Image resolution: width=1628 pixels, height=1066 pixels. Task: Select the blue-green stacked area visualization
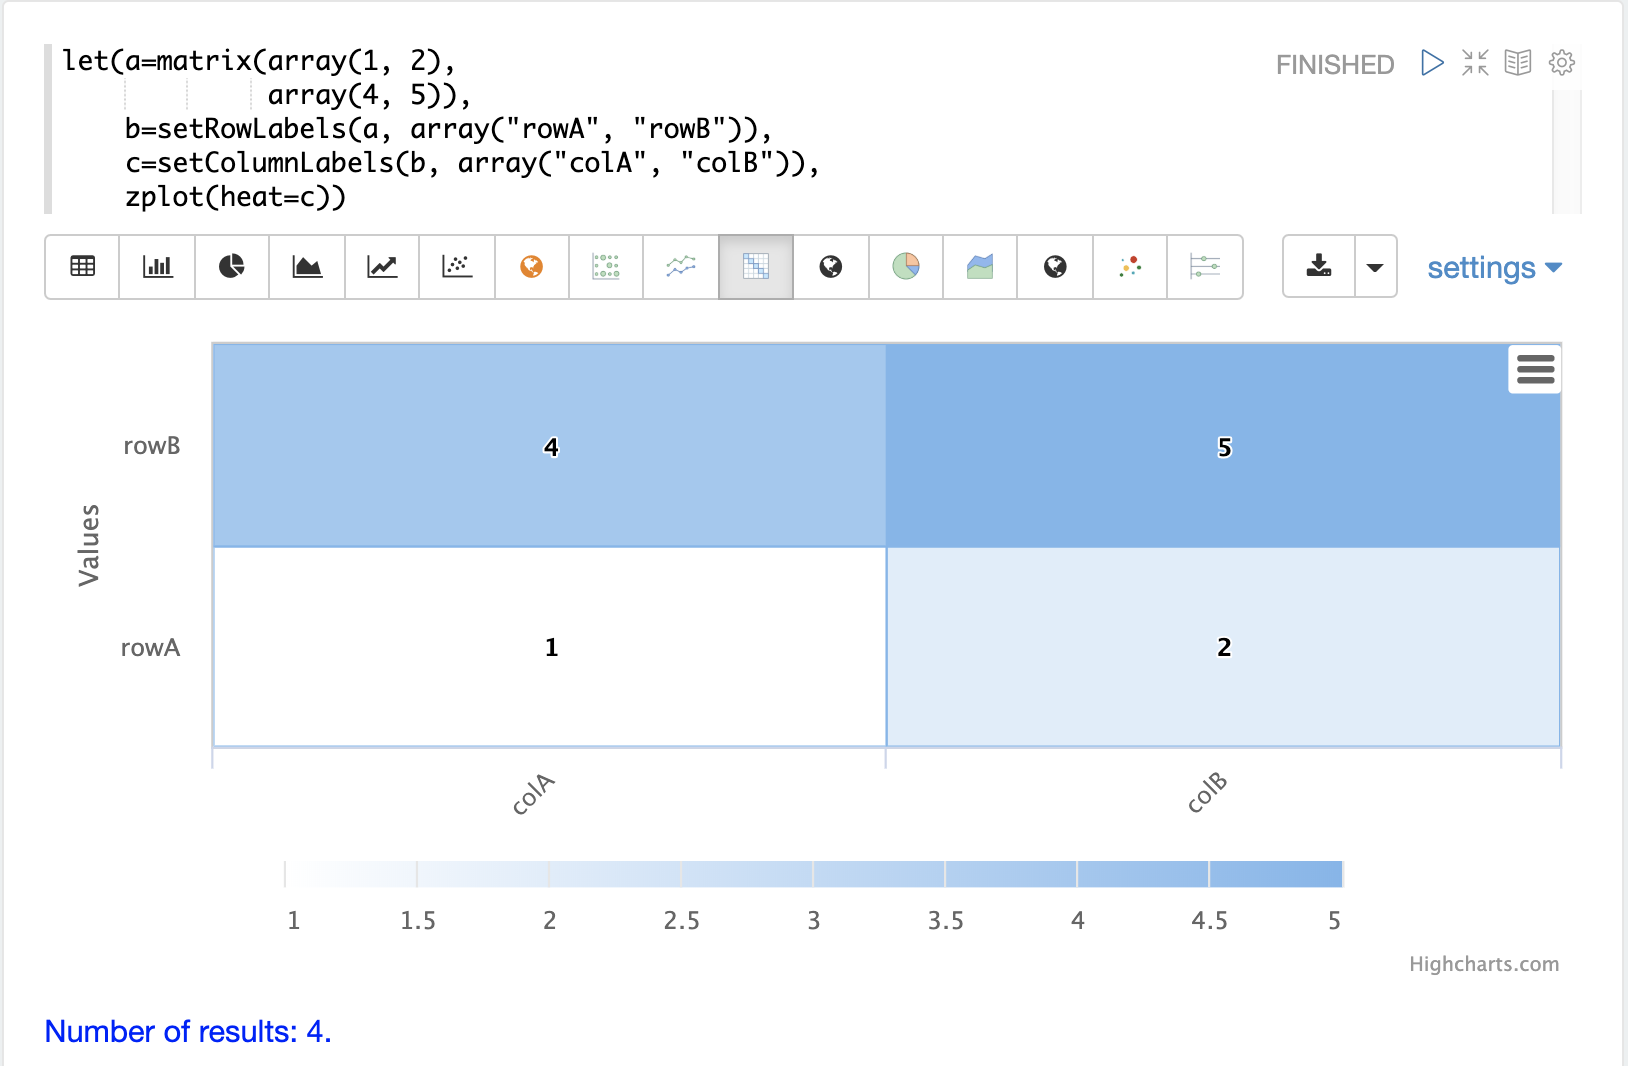click(x=980, y=266)
